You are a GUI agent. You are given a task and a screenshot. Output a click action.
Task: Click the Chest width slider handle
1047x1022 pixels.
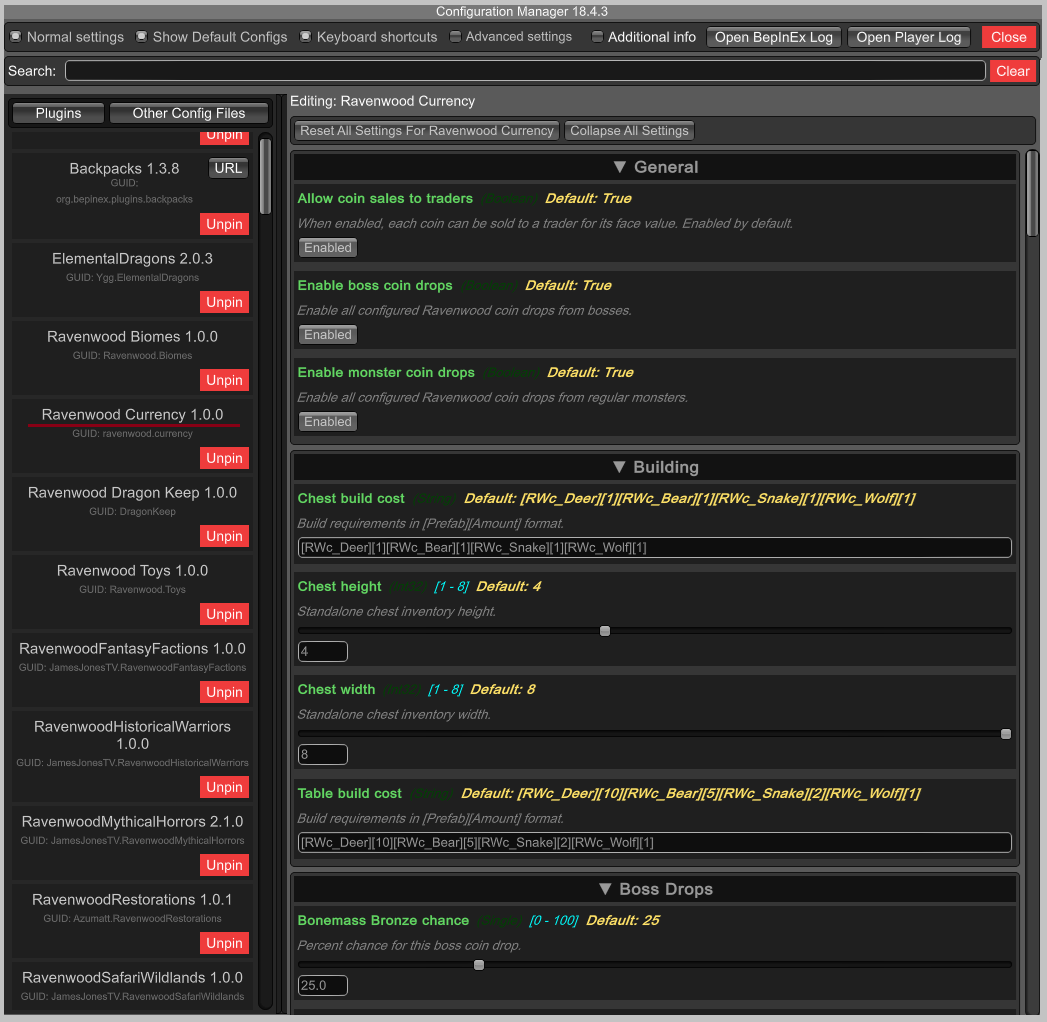click(1006, 734)
